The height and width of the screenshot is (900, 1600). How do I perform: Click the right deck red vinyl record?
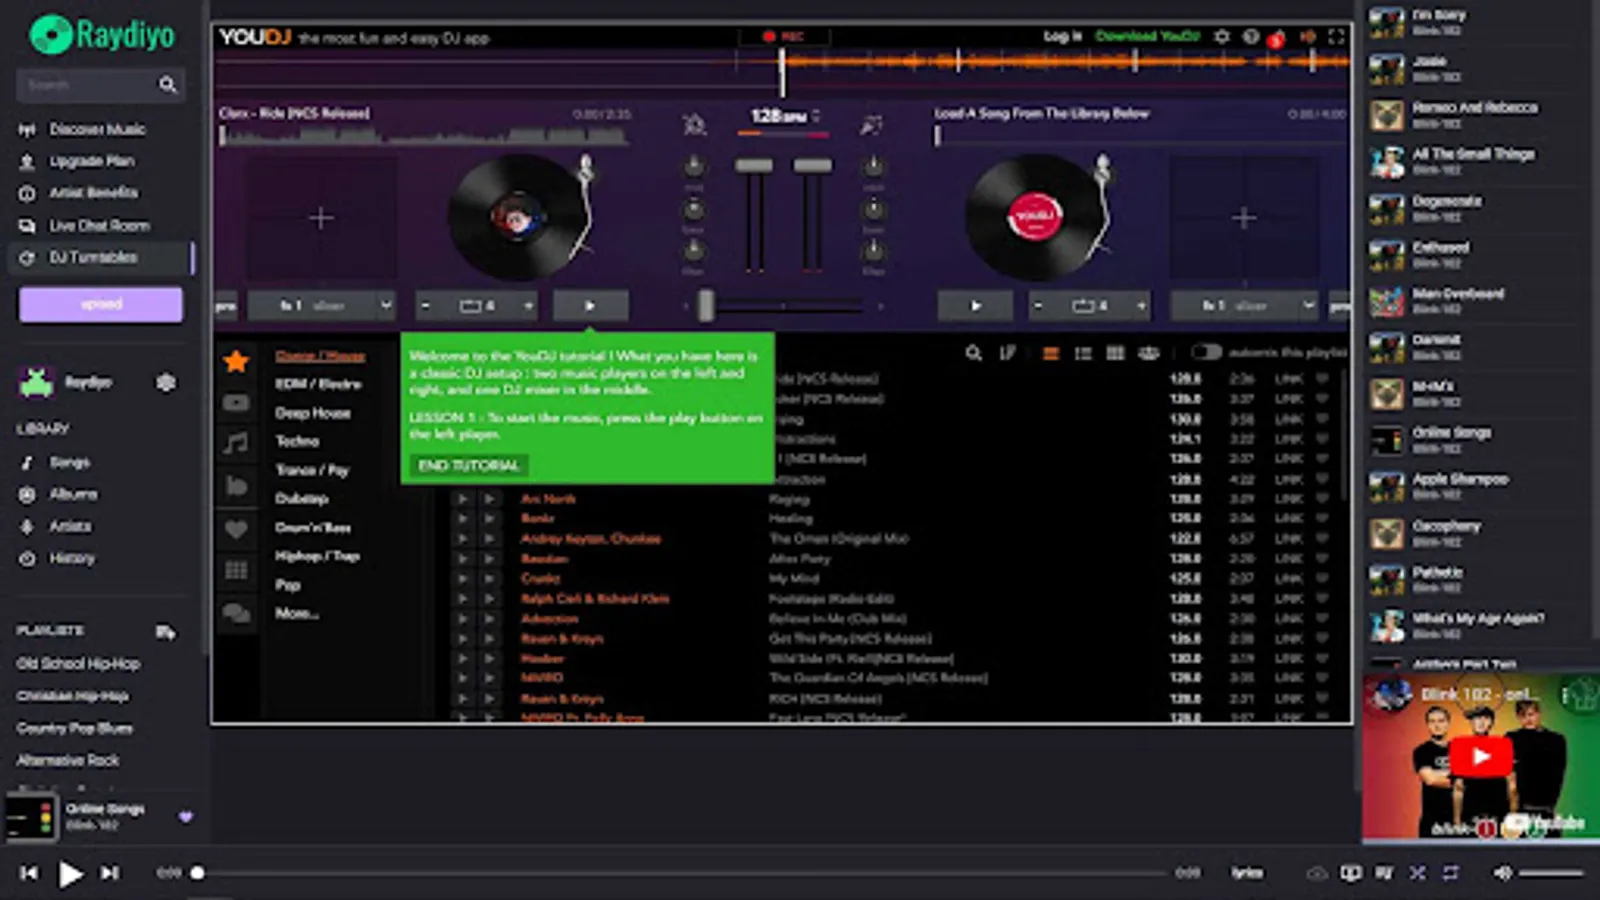click(1034, 216)
